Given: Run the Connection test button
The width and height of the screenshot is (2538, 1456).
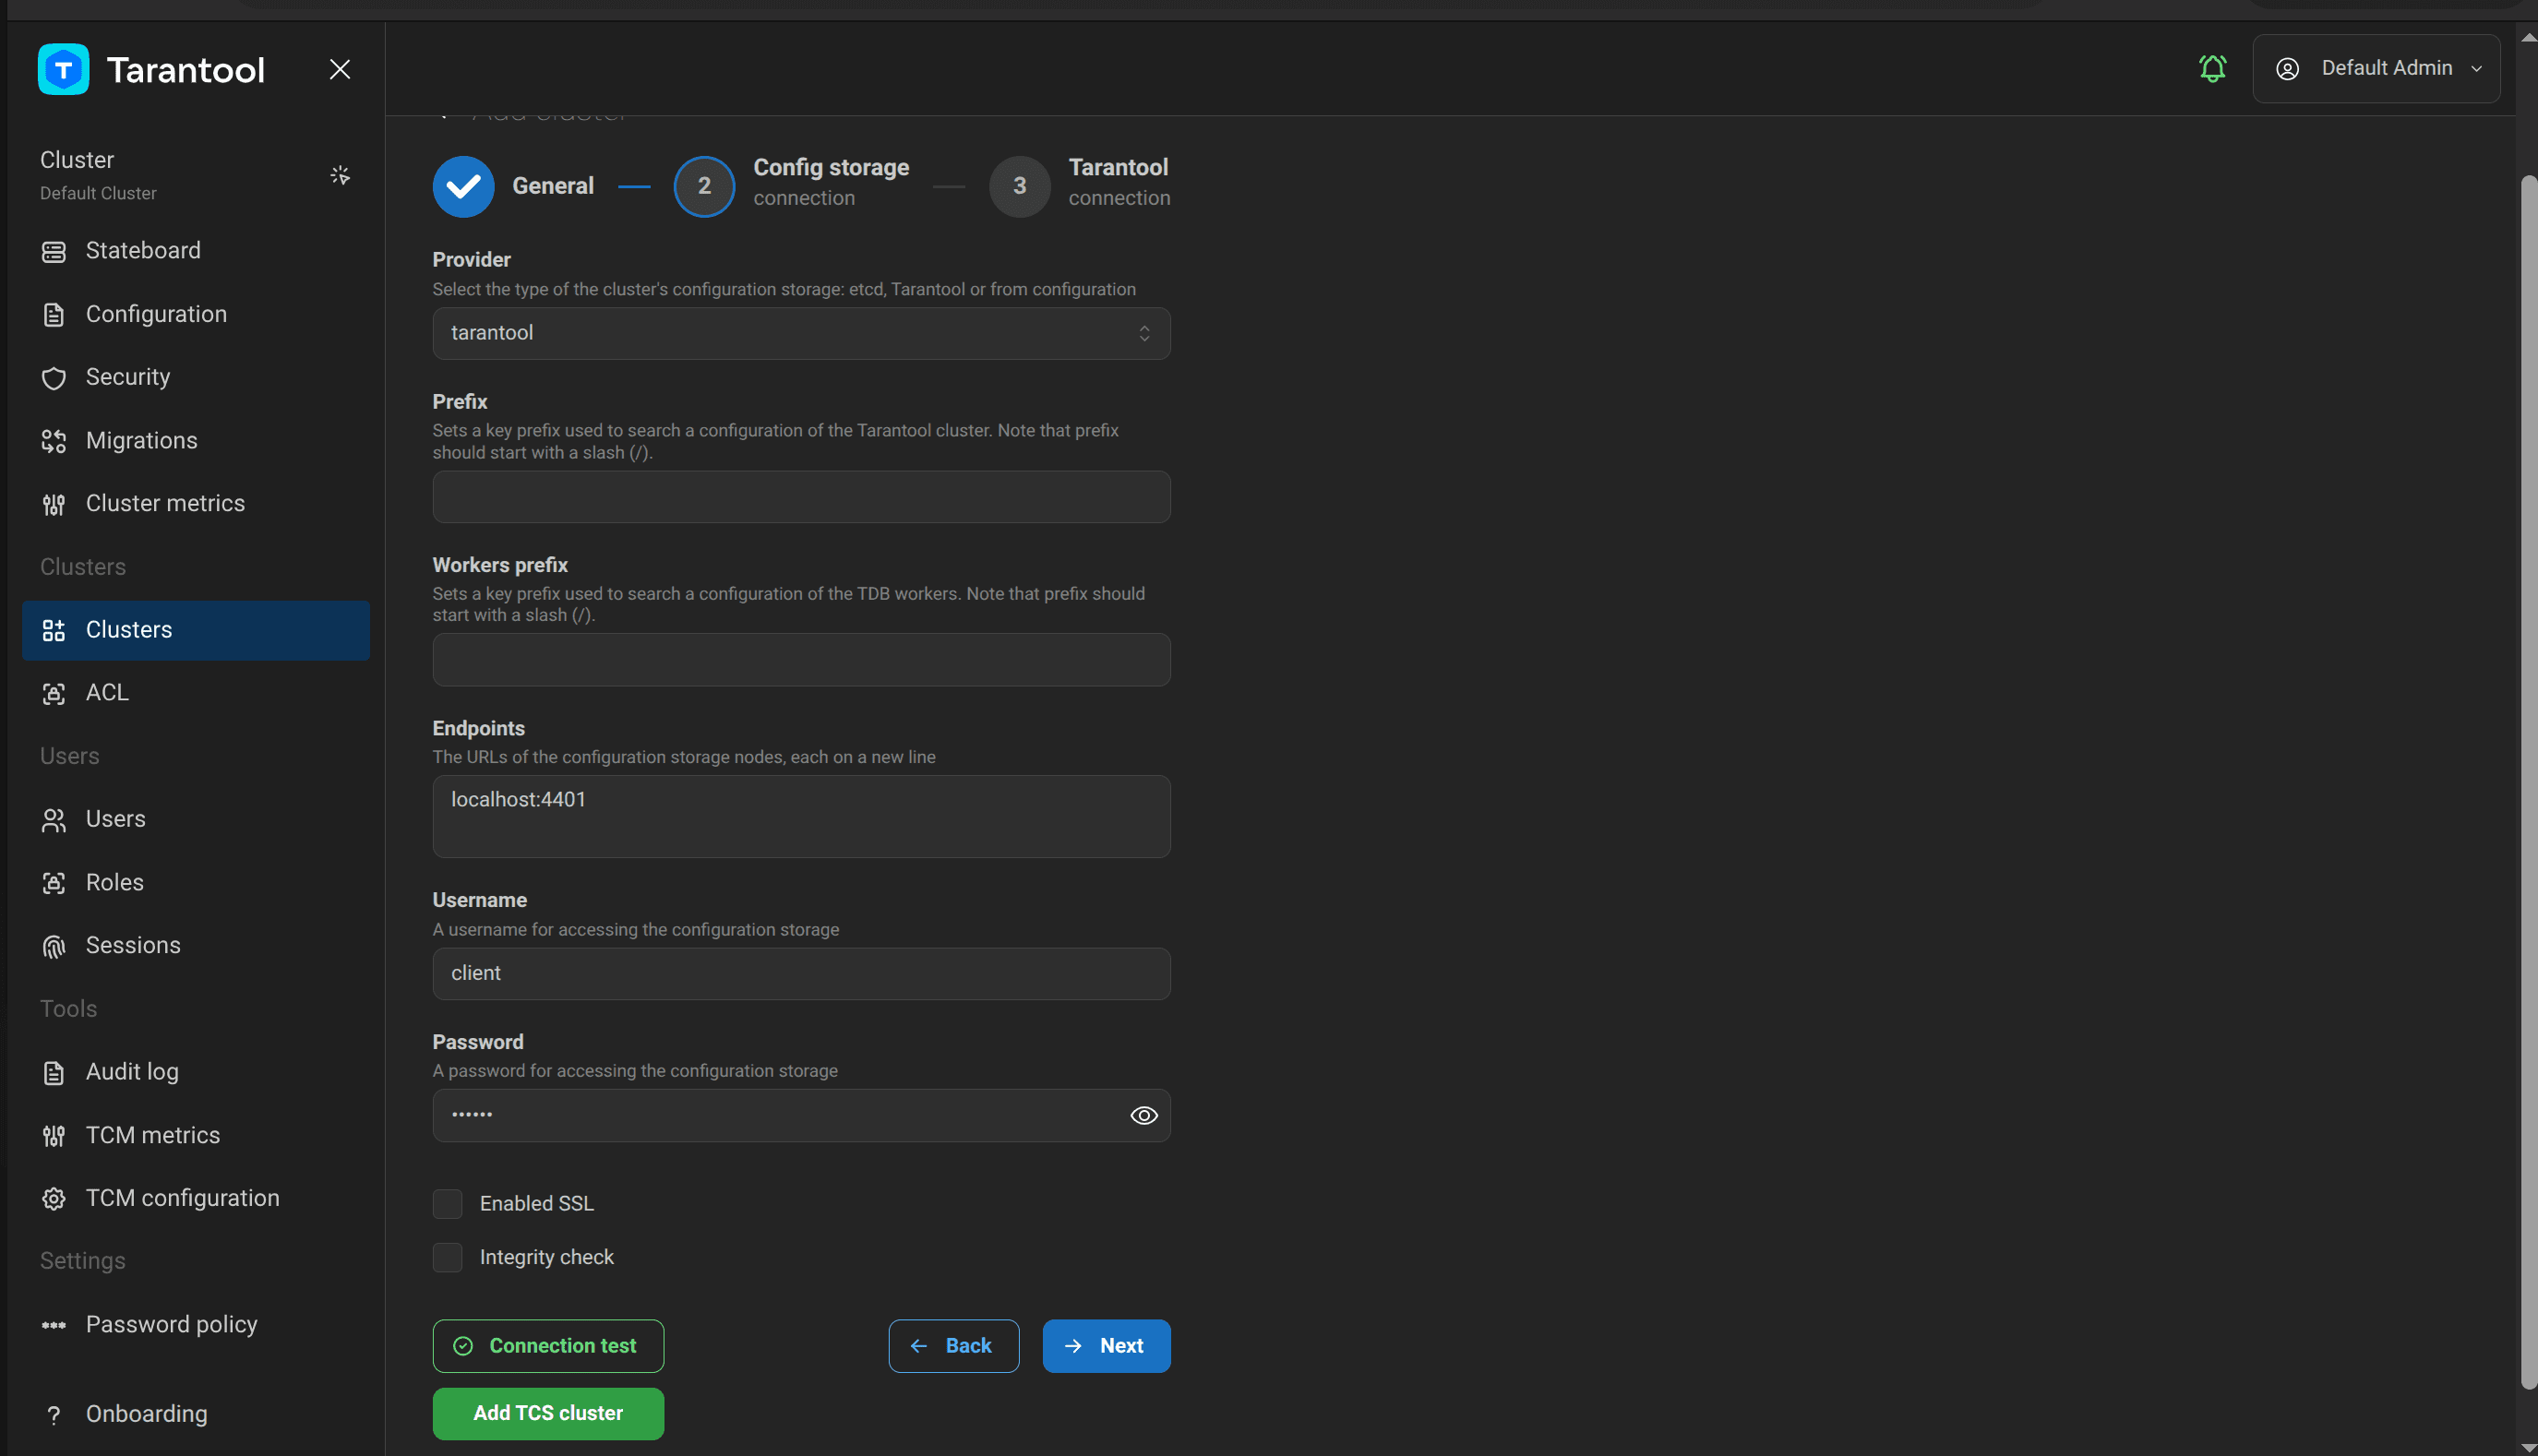Looking at the screenshot, I should (x=548, y=1346).
